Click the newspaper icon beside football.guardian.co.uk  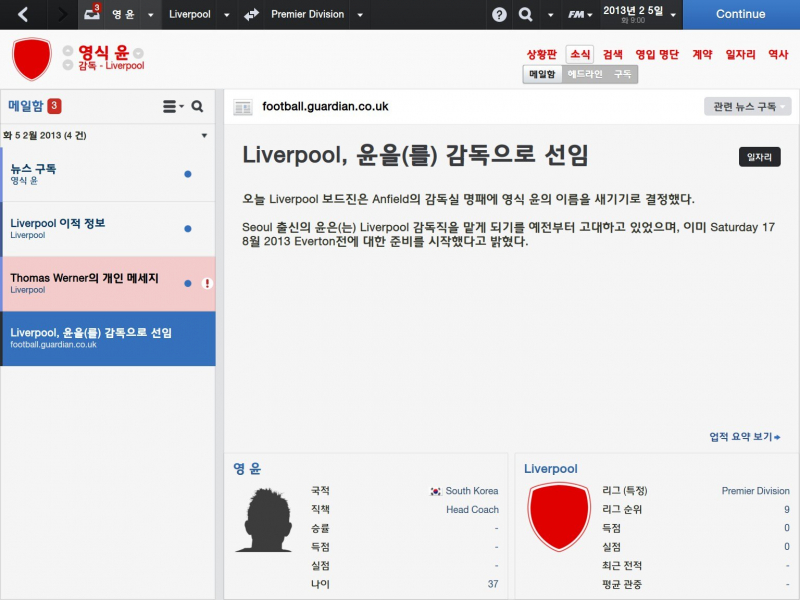click(243, 107)
